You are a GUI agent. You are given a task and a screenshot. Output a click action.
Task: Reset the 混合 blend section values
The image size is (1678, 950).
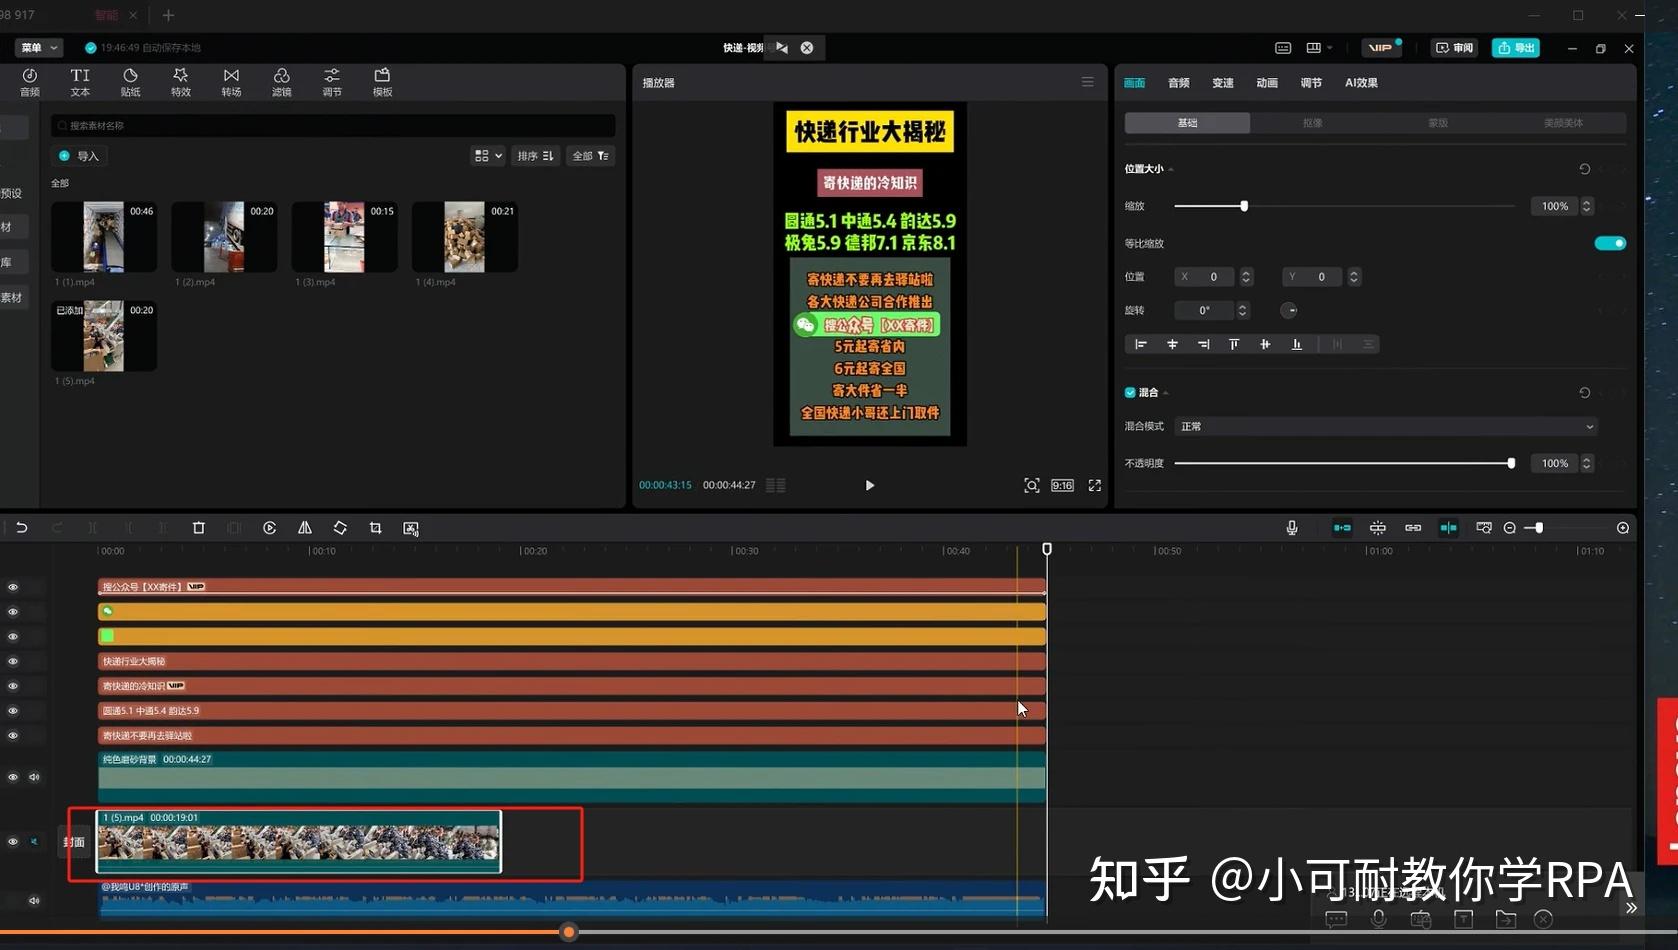(x=1584, y=393)
